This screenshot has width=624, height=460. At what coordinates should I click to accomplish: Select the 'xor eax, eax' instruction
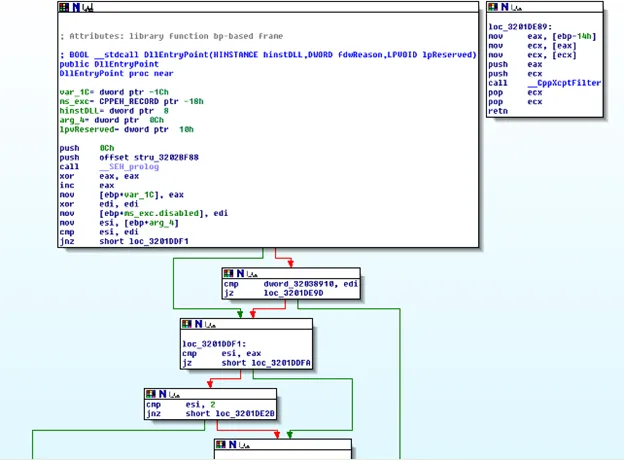[99, 176]
